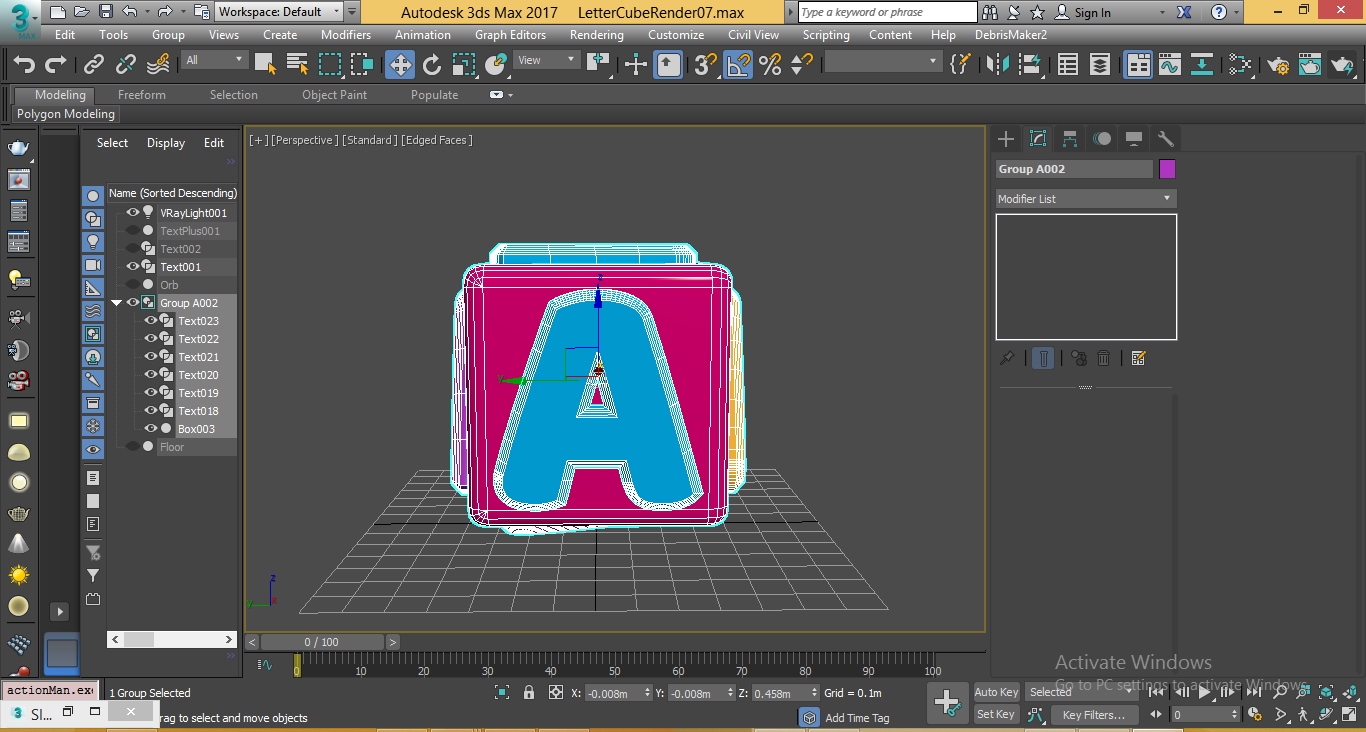Toggle Selection Lock padlock icon

528,693
